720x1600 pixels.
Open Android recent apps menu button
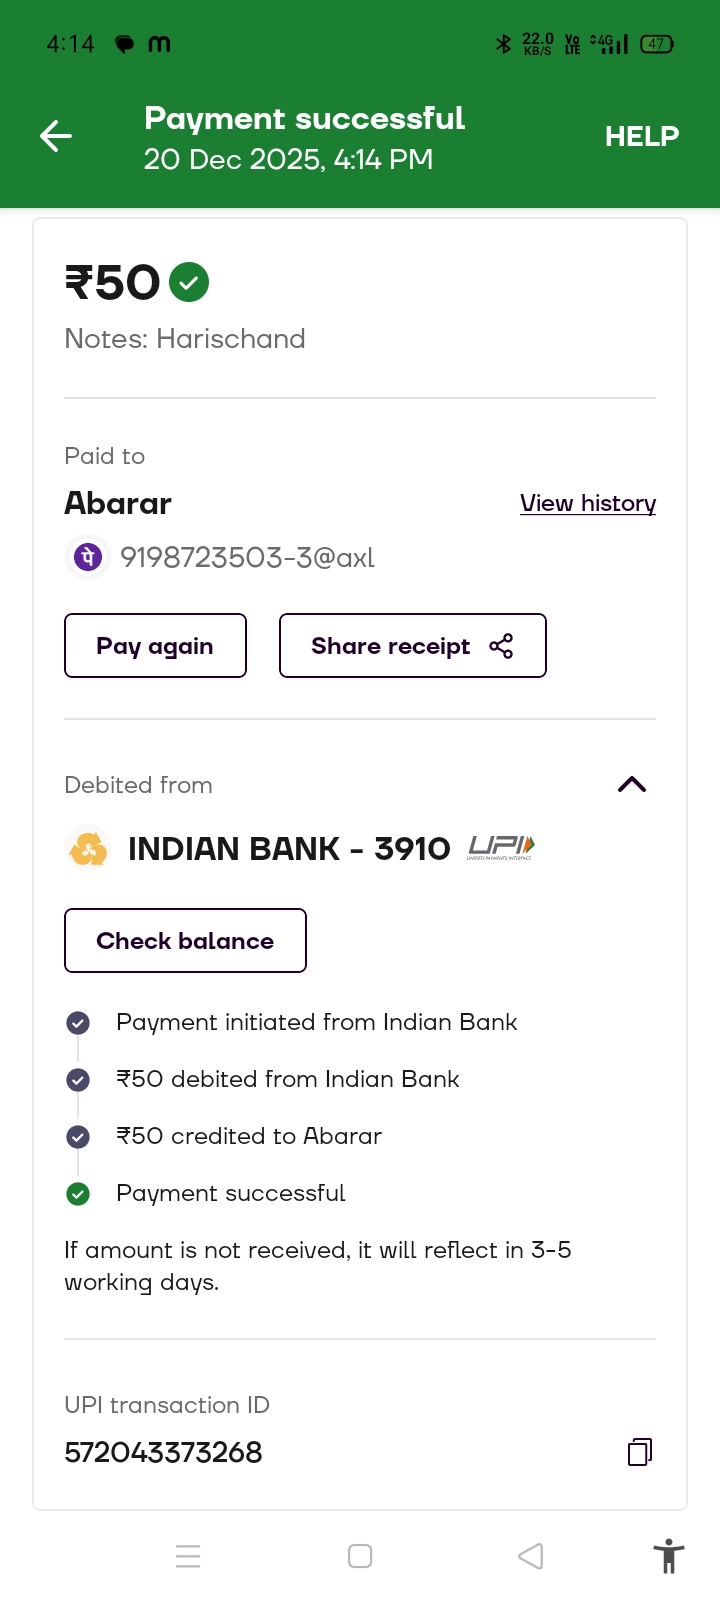pyautogui.click(x=188, y=1556)
